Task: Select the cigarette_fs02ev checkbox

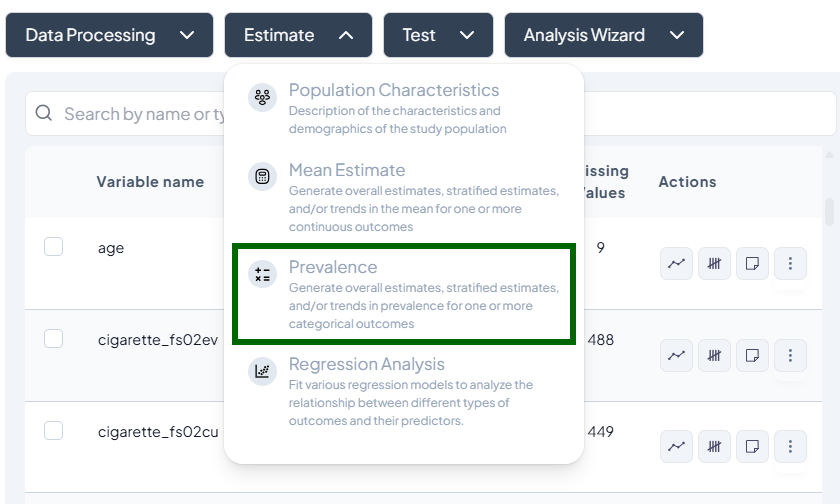Action: point(54,339)
